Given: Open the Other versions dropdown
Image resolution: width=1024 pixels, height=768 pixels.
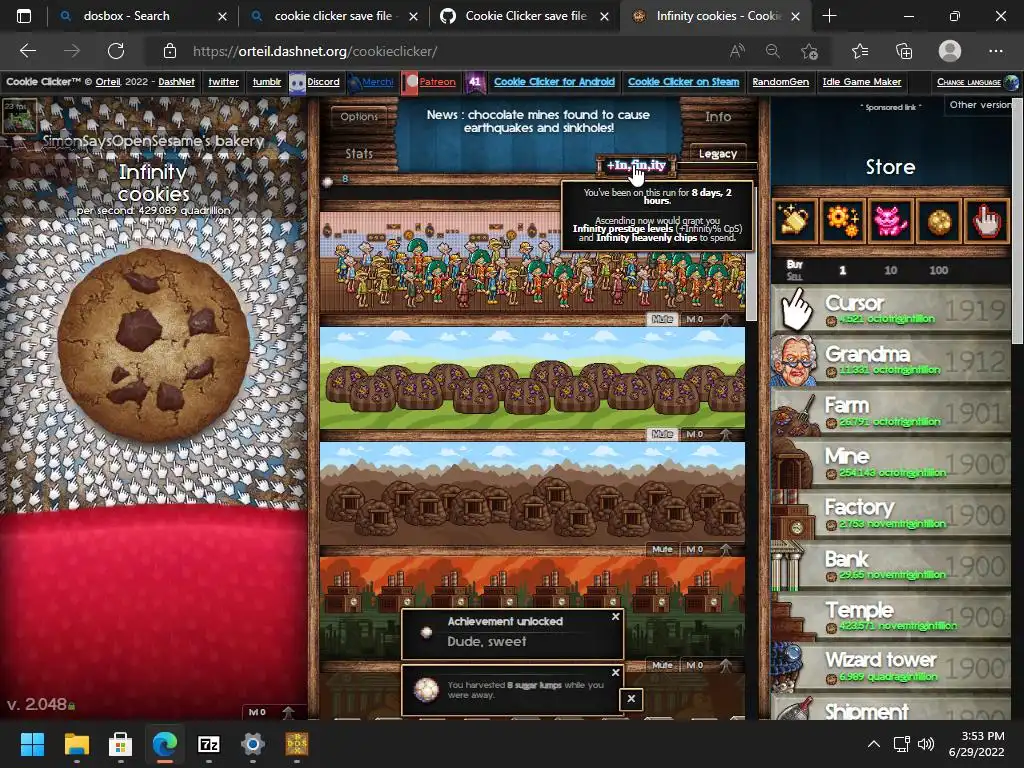Looking at the screenshot, I should pyautogui.click(x=980, y=104).
